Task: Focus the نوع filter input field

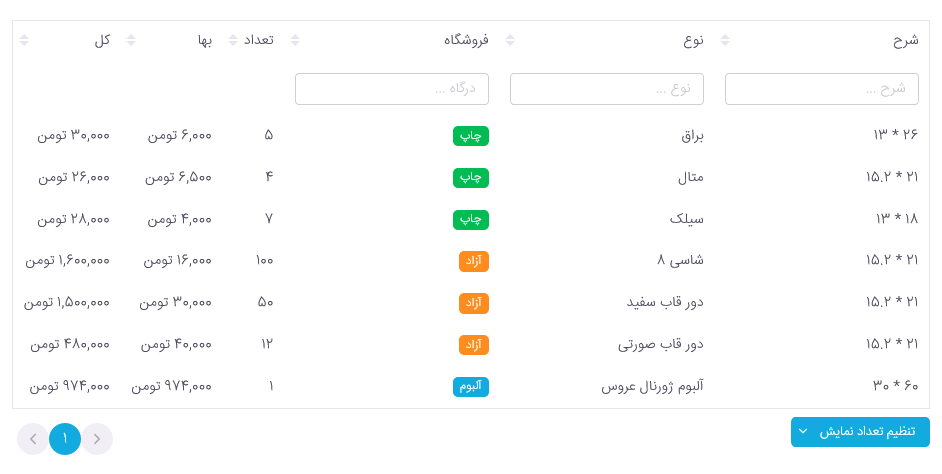Action: 607,89
